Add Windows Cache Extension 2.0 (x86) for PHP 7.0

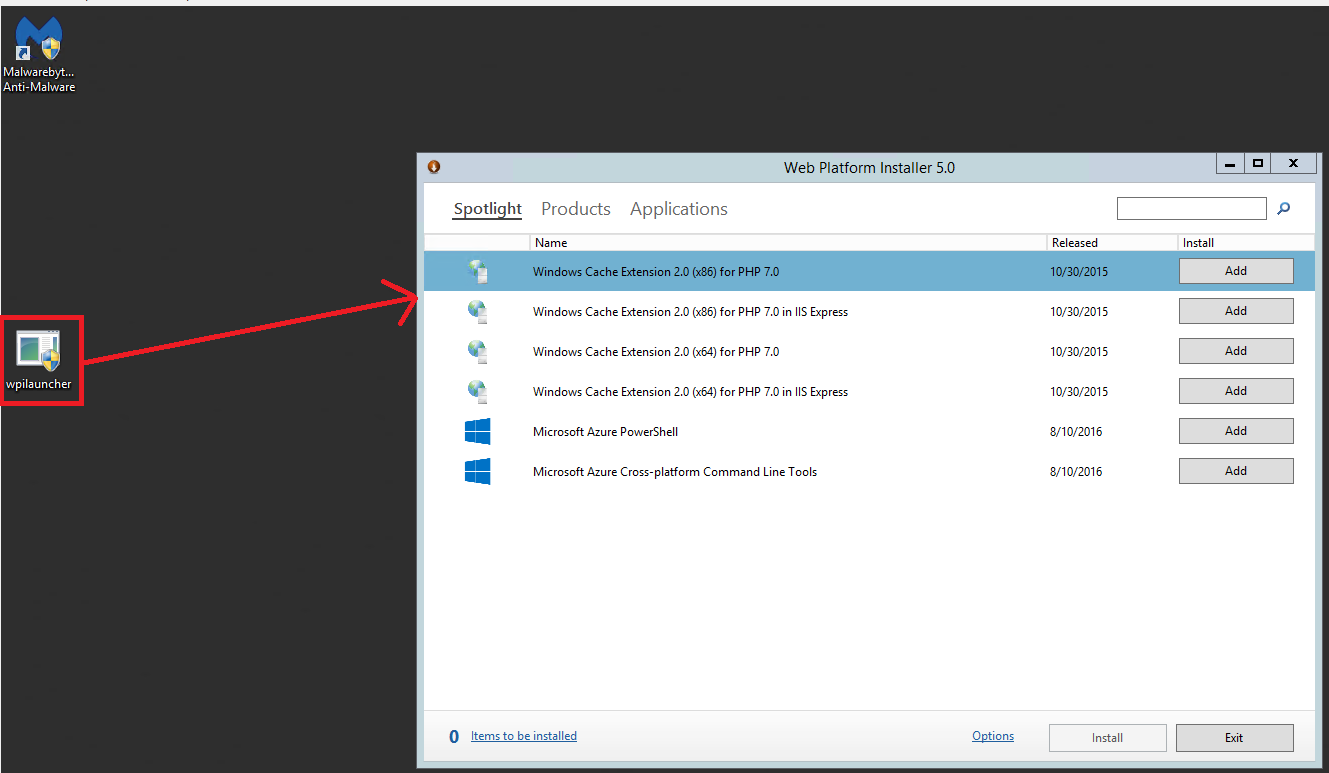(x=1236, y=271)
